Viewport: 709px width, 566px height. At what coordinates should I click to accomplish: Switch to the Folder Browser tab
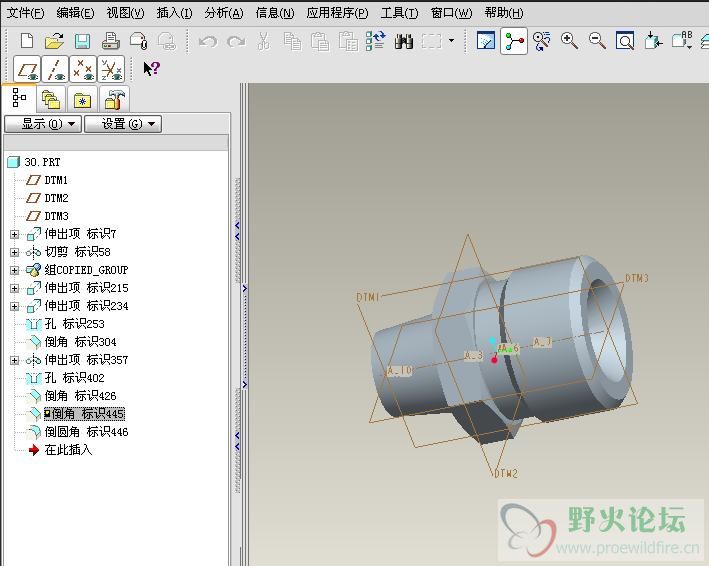(51, 100)
